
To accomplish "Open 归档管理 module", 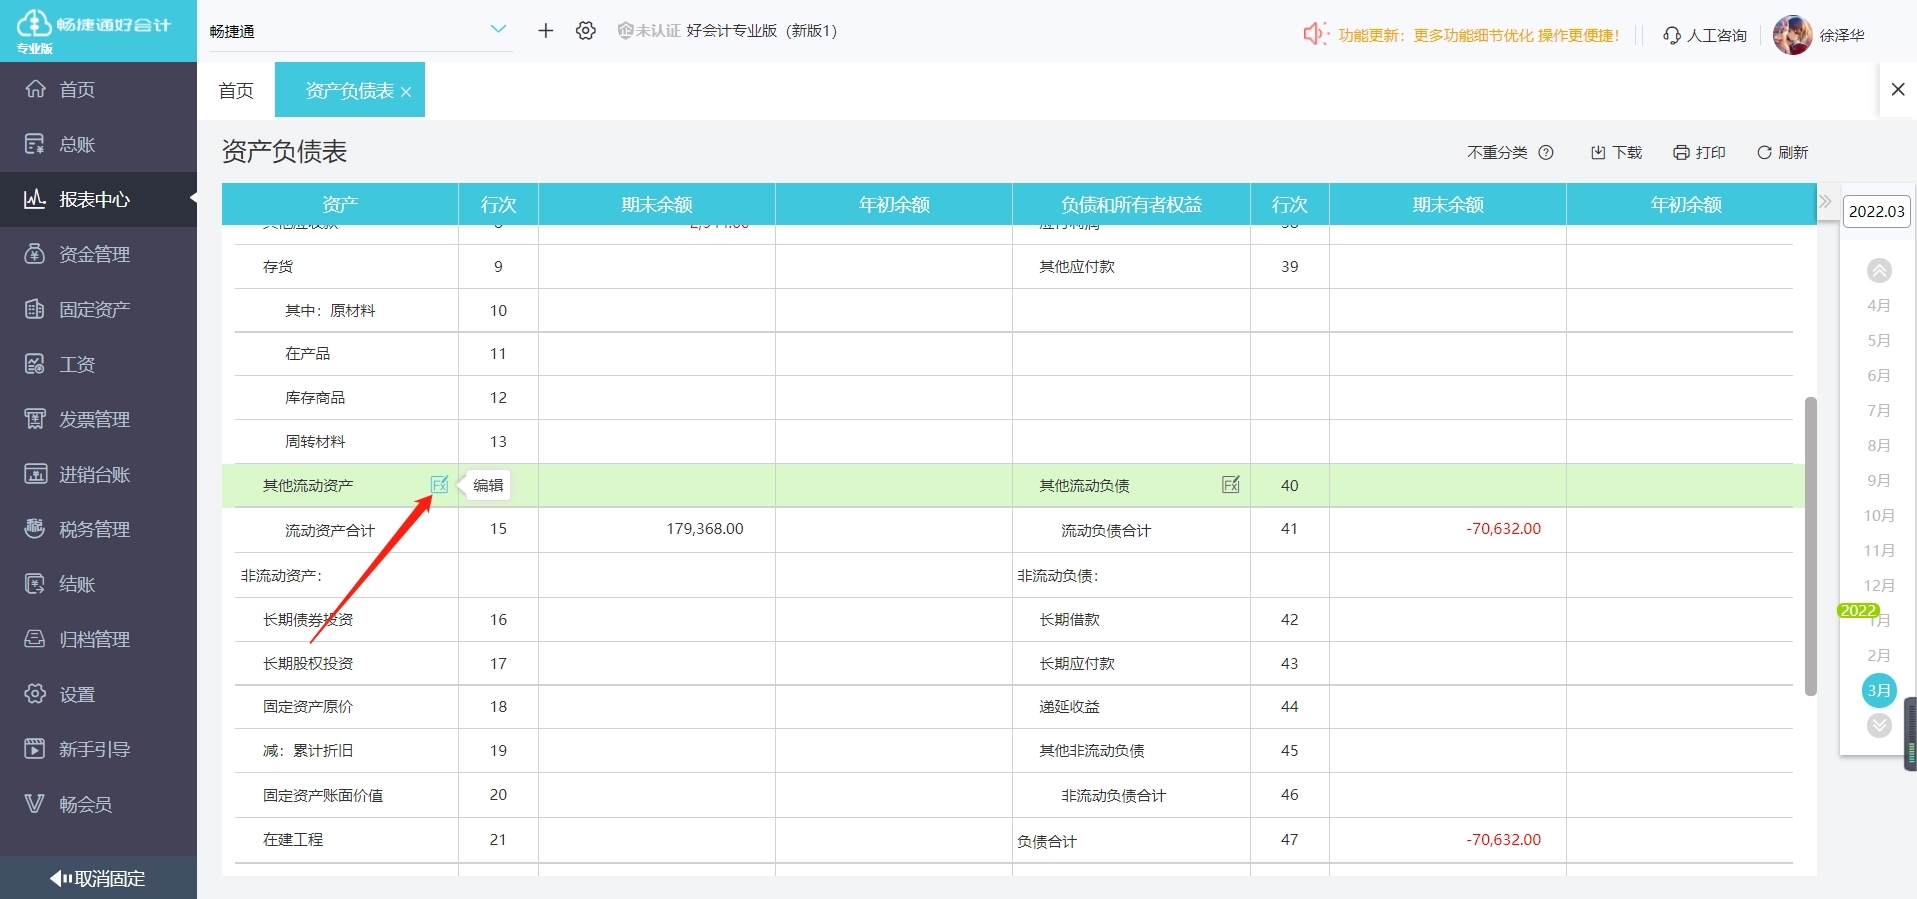I will pos(98,639).
